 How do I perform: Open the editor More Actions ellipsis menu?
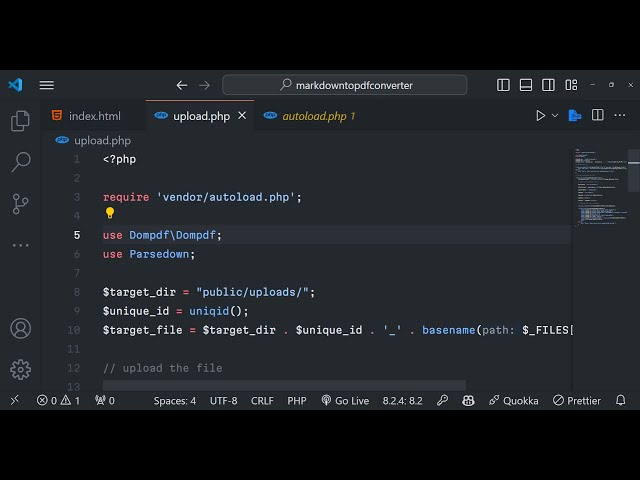click(621, 116)
